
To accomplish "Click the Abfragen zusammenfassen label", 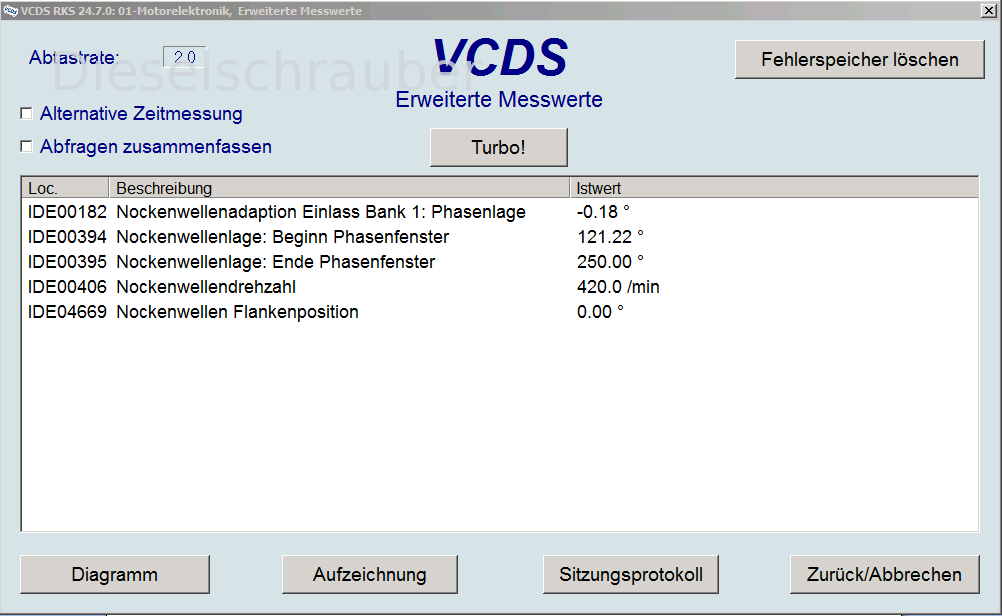I will [x=156, y=147].
